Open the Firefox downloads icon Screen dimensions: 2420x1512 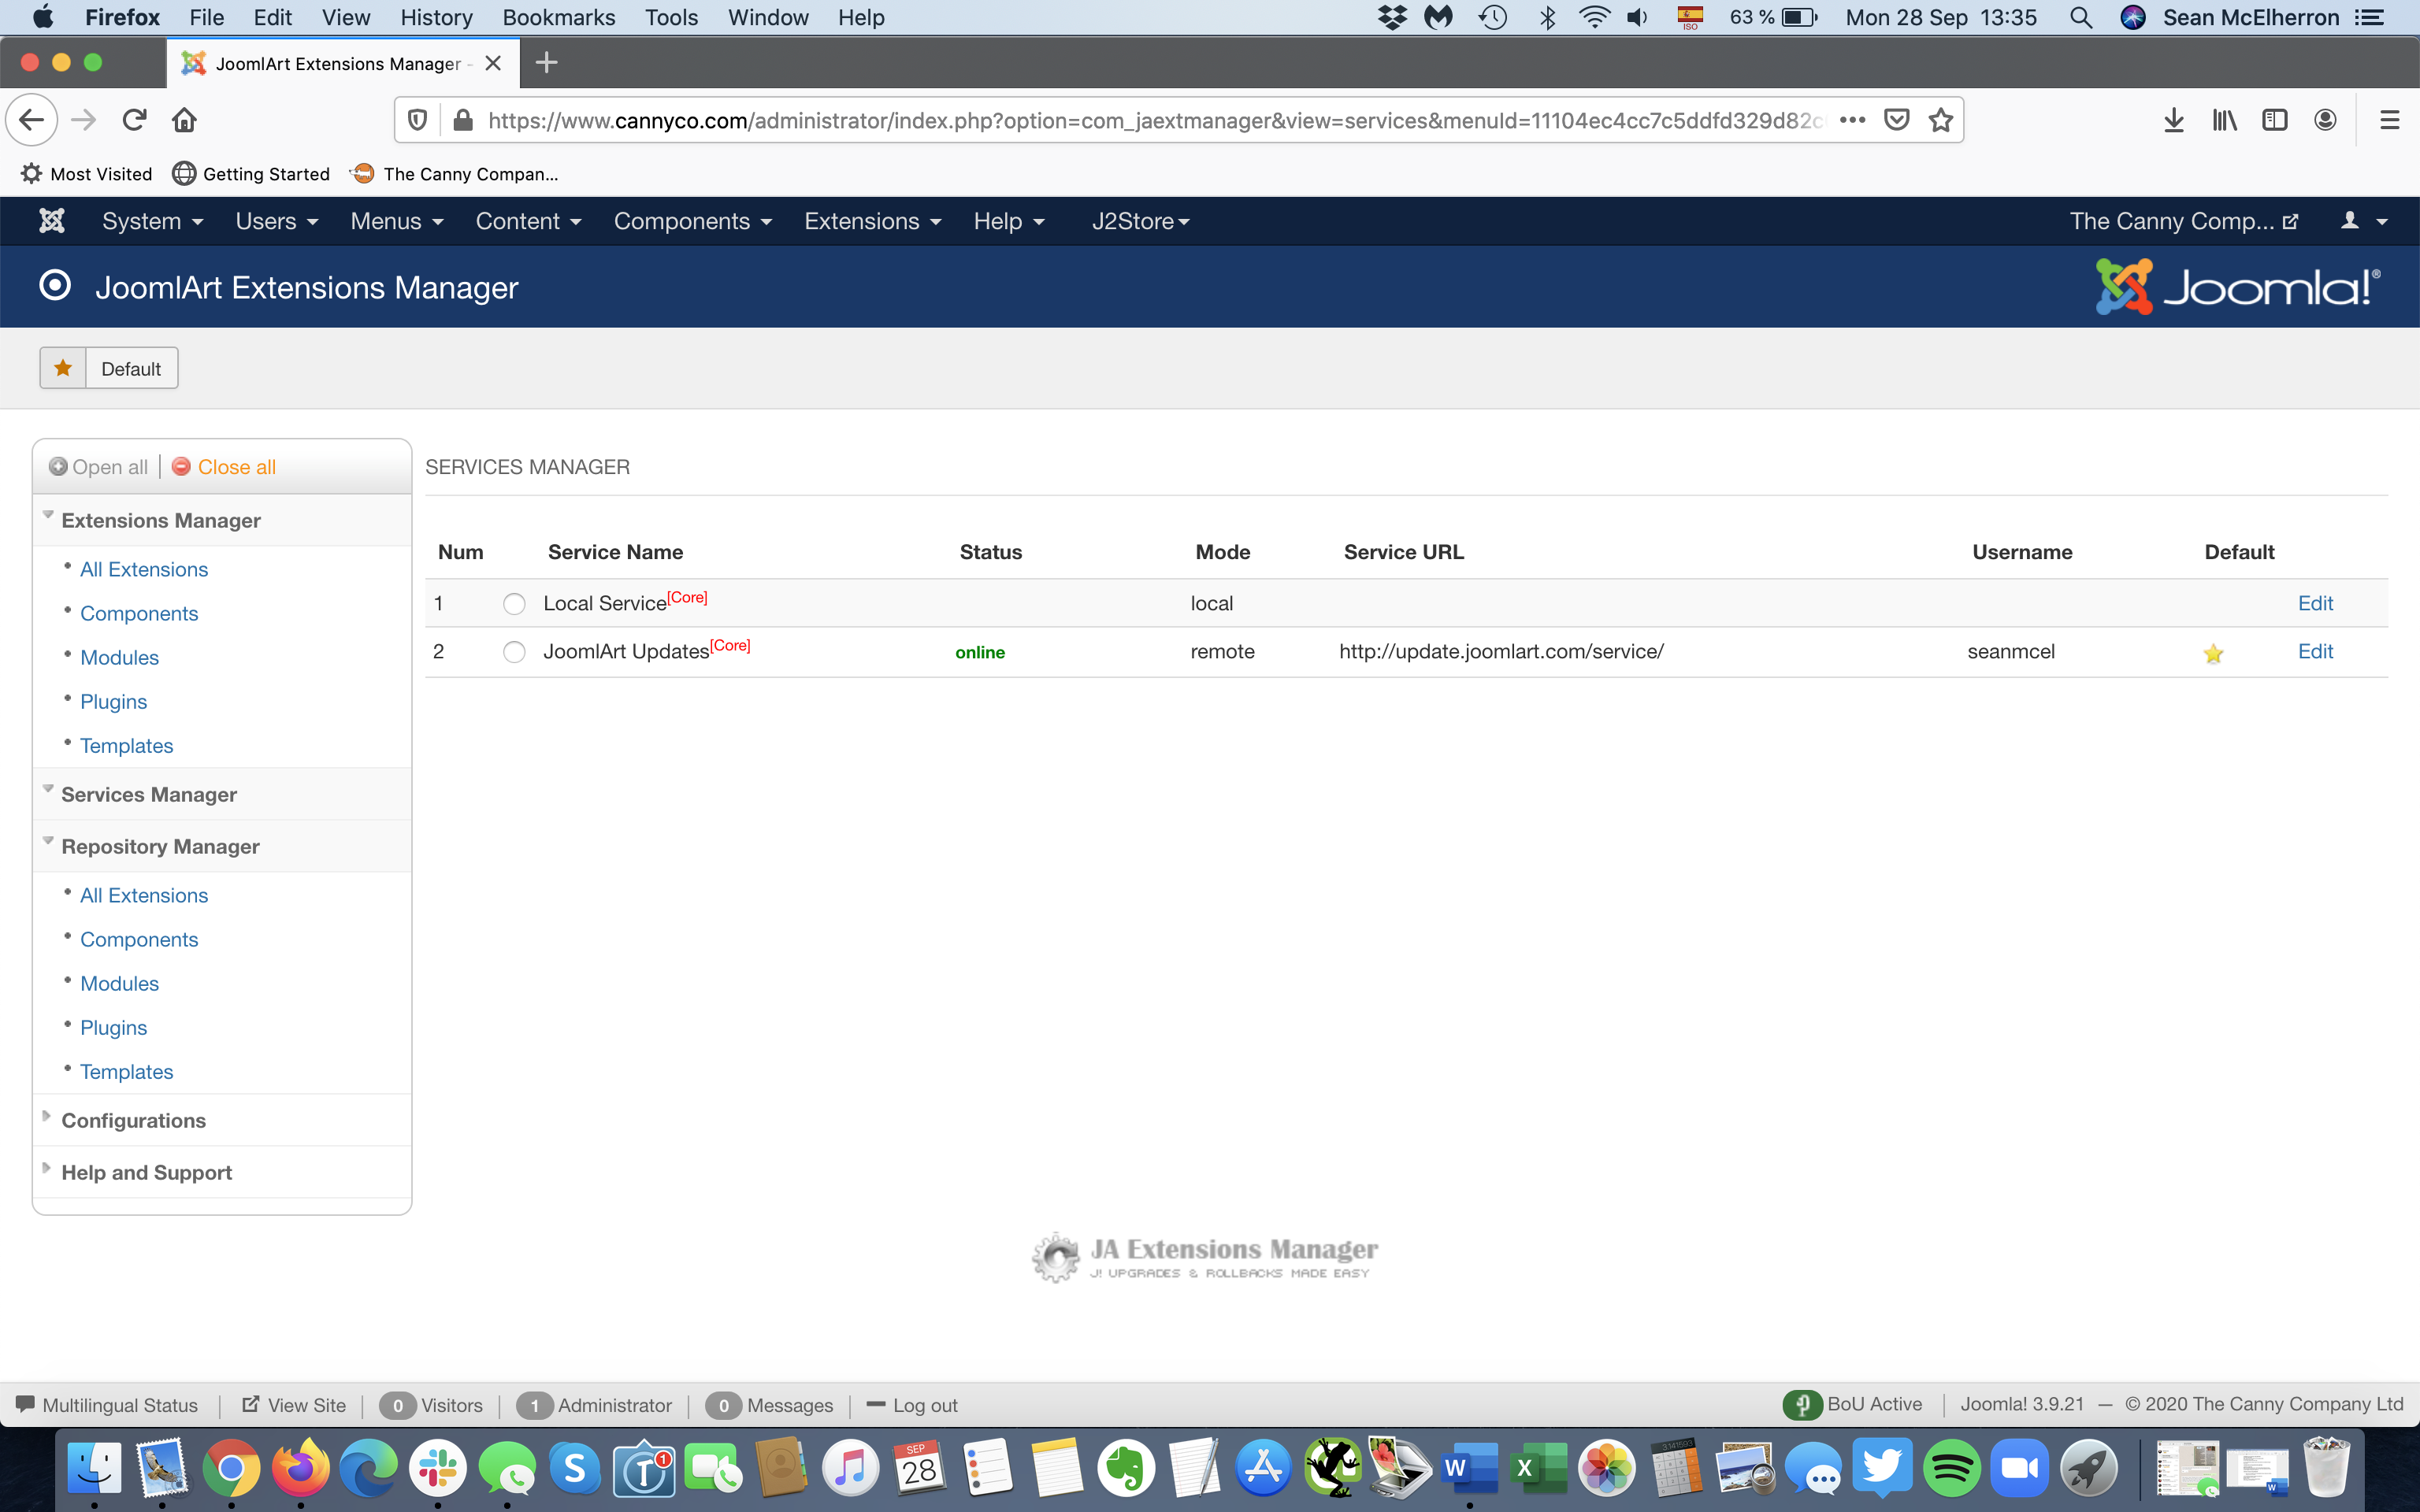[x=2173, y=120]
